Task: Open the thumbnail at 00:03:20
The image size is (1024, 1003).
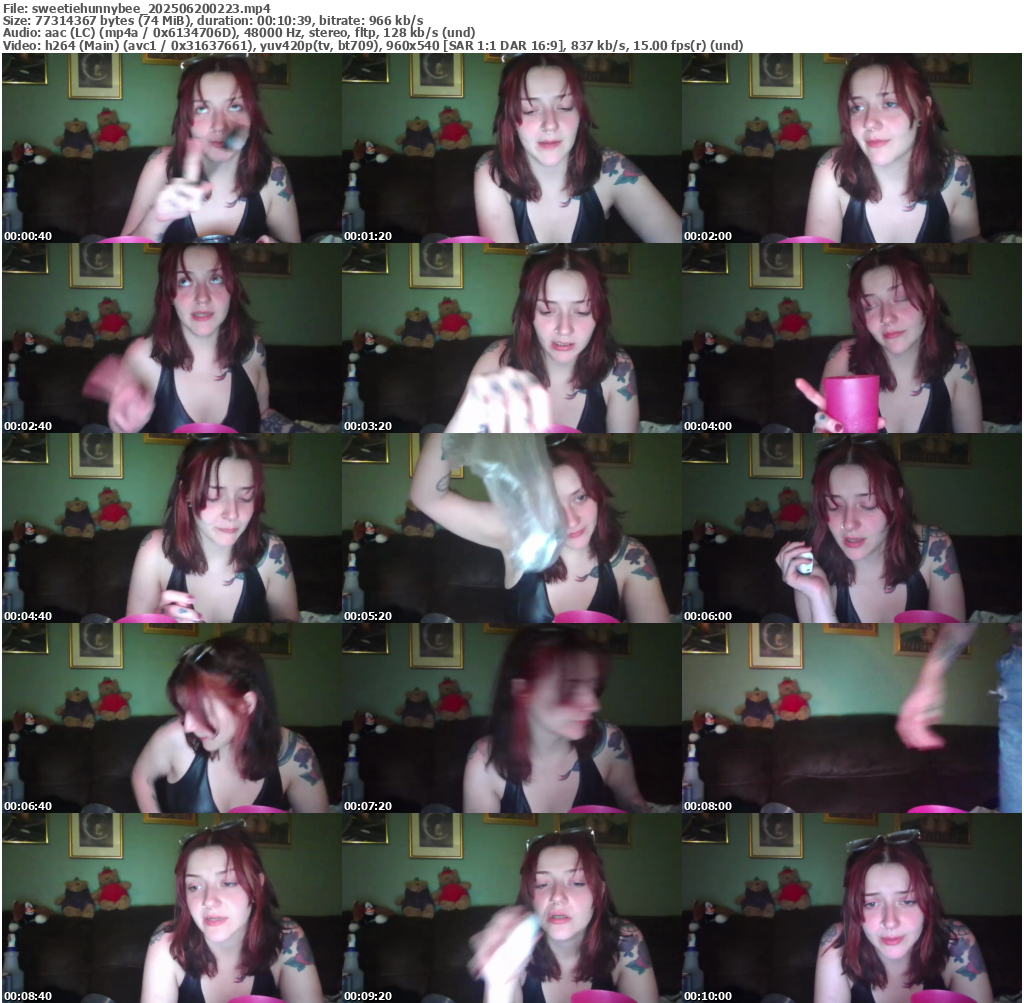Action: [511, 338]
